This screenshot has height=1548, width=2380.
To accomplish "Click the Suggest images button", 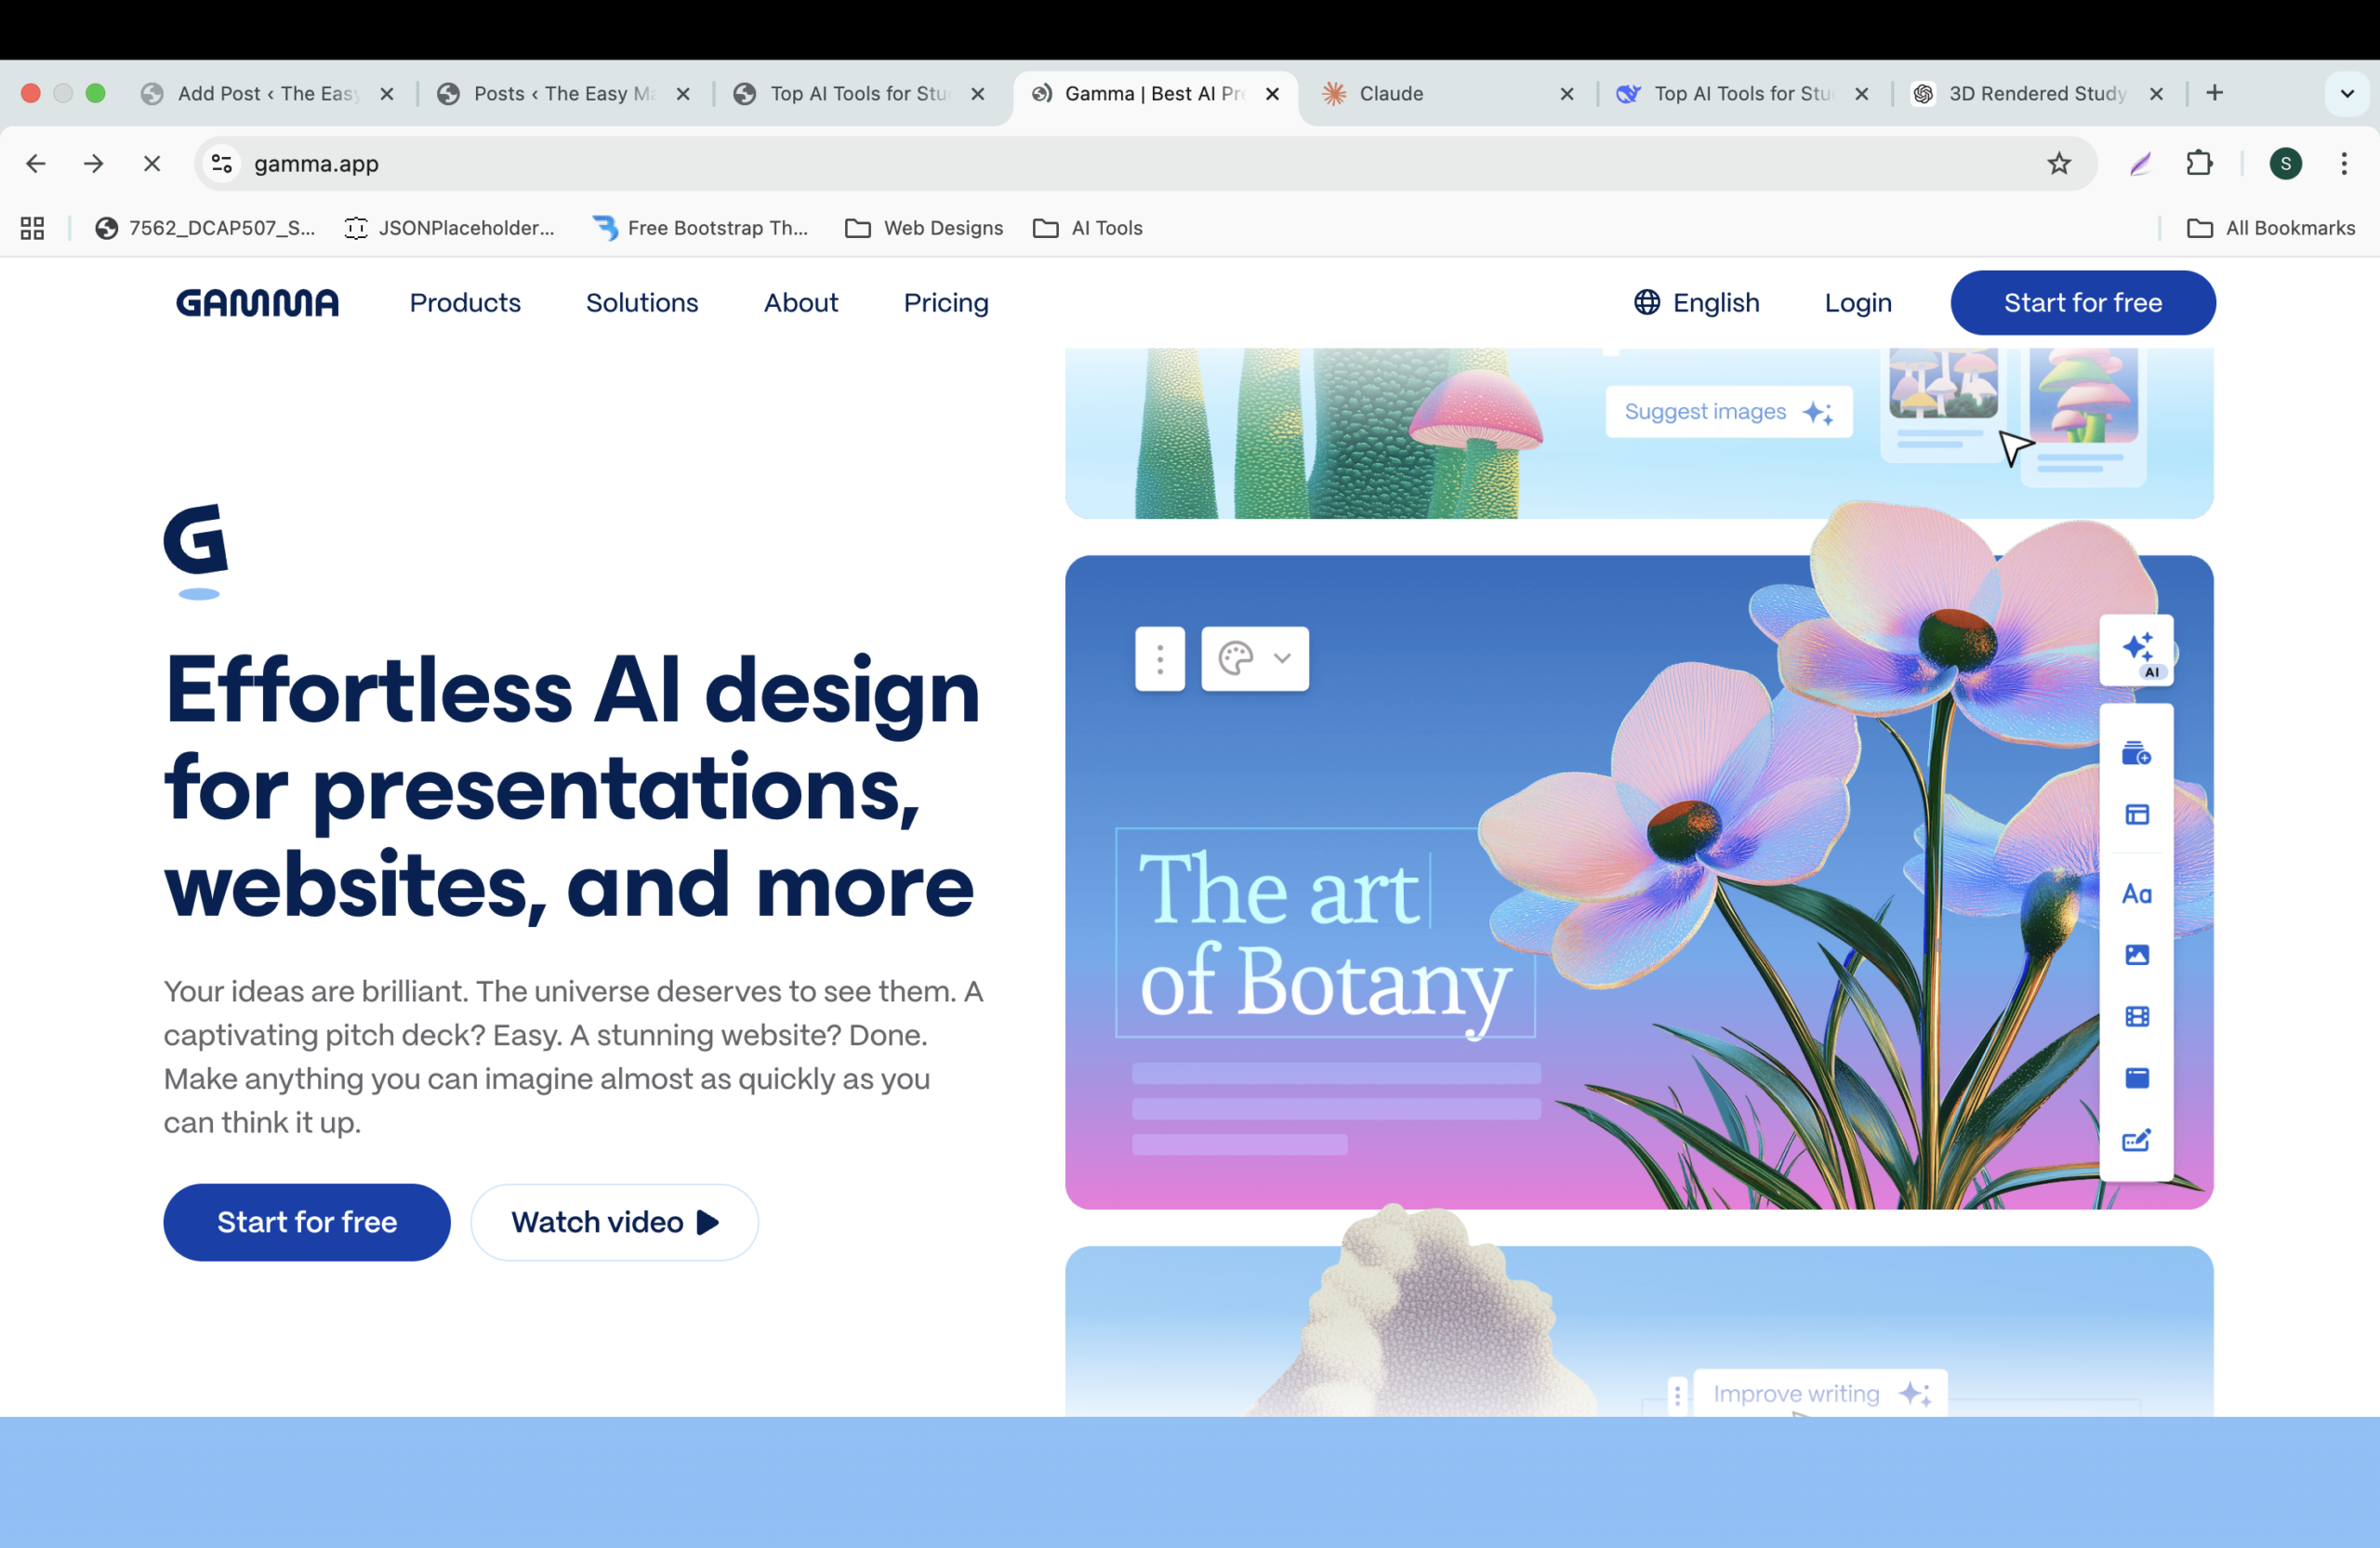I will pyautogui.click(x=1728, y=411).
